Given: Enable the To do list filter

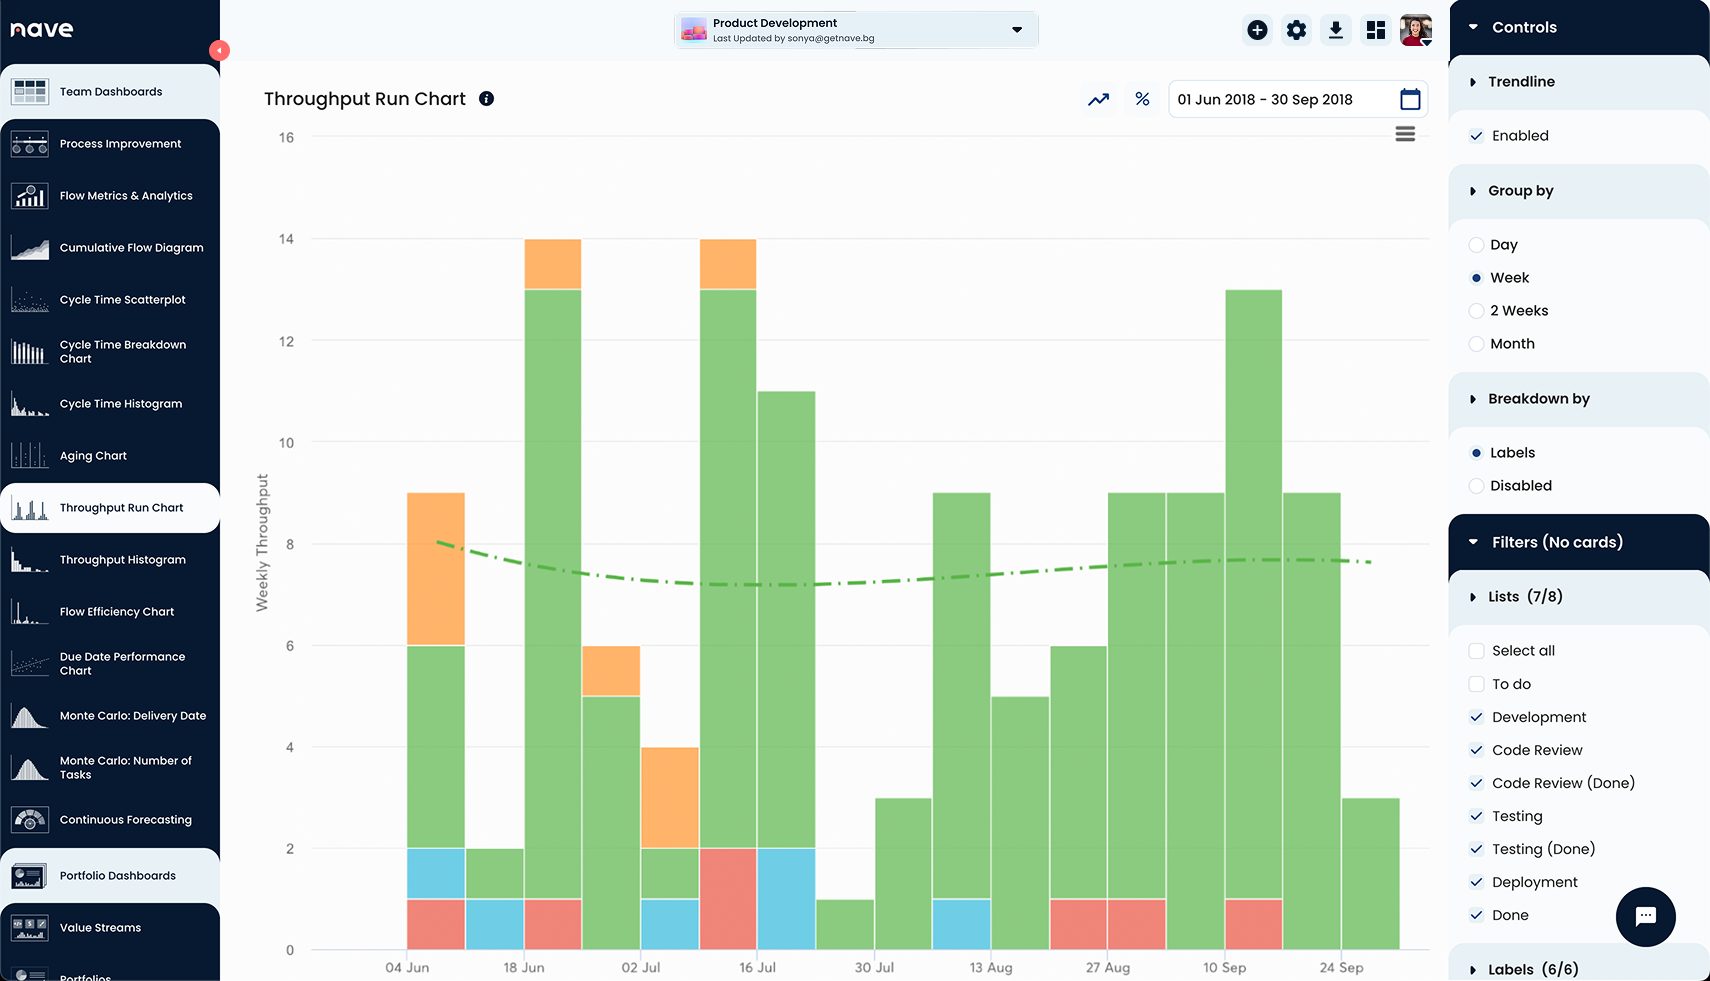Looking at the screenshot, I should [1476, 684].
